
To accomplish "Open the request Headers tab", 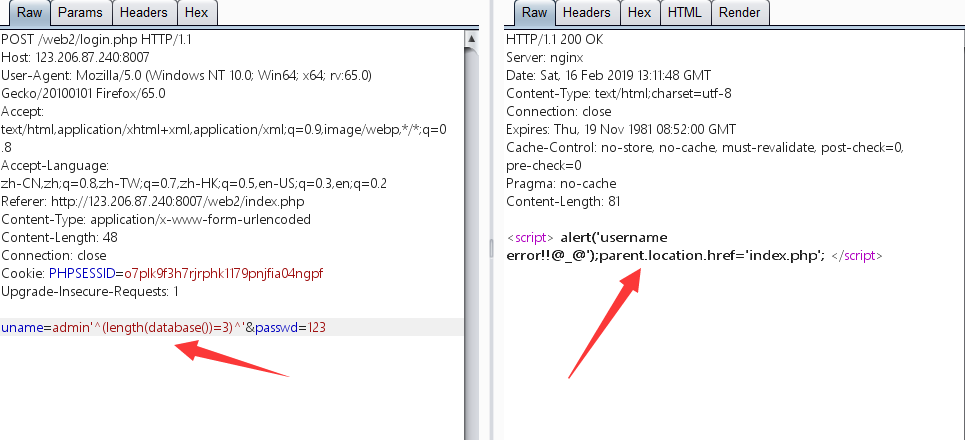I will click(143, 12).
